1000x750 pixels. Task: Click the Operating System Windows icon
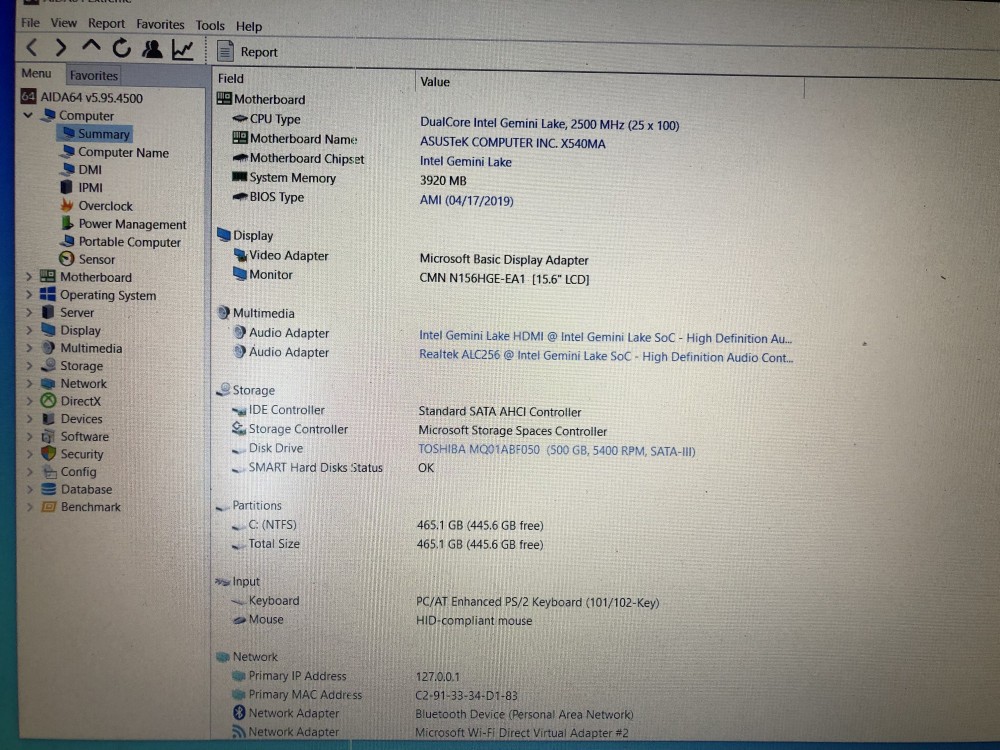[48, 295]
